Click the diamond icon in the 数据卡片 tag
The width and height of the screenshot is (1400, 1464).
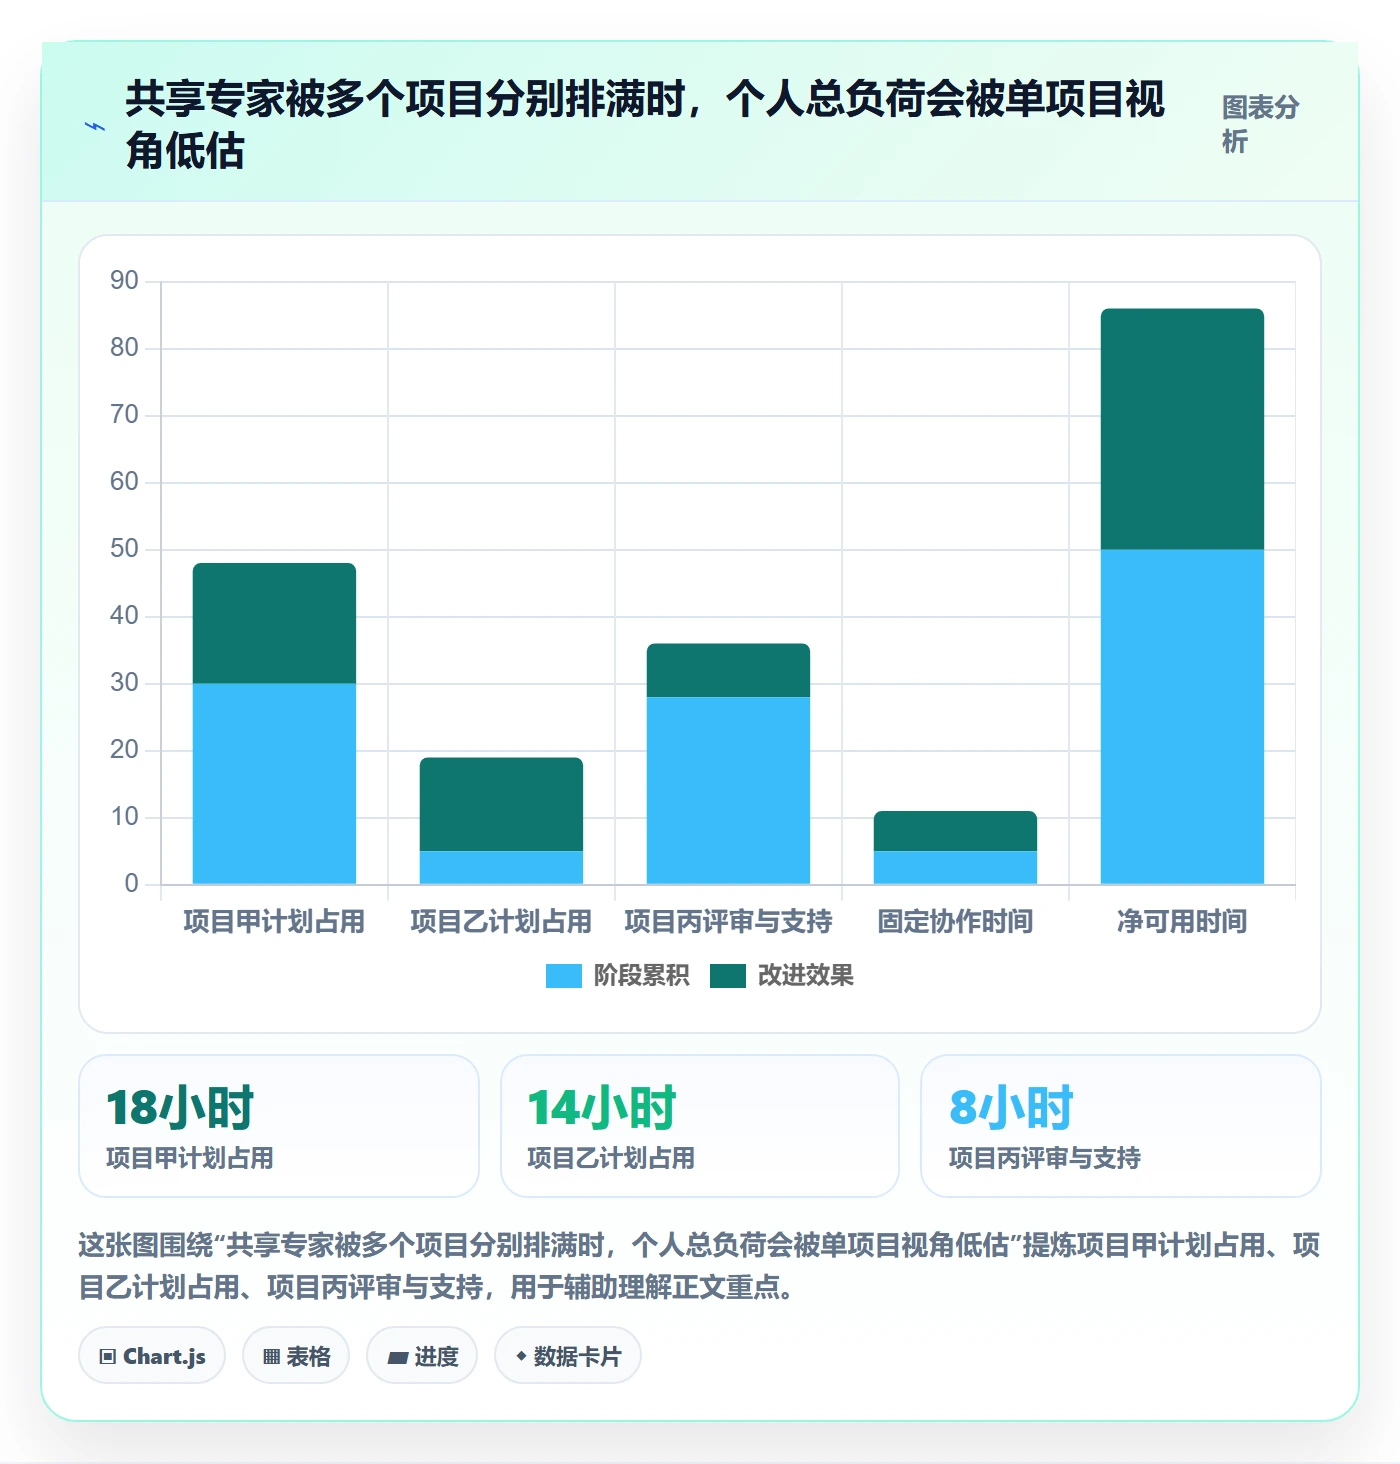click(520, 1356)
